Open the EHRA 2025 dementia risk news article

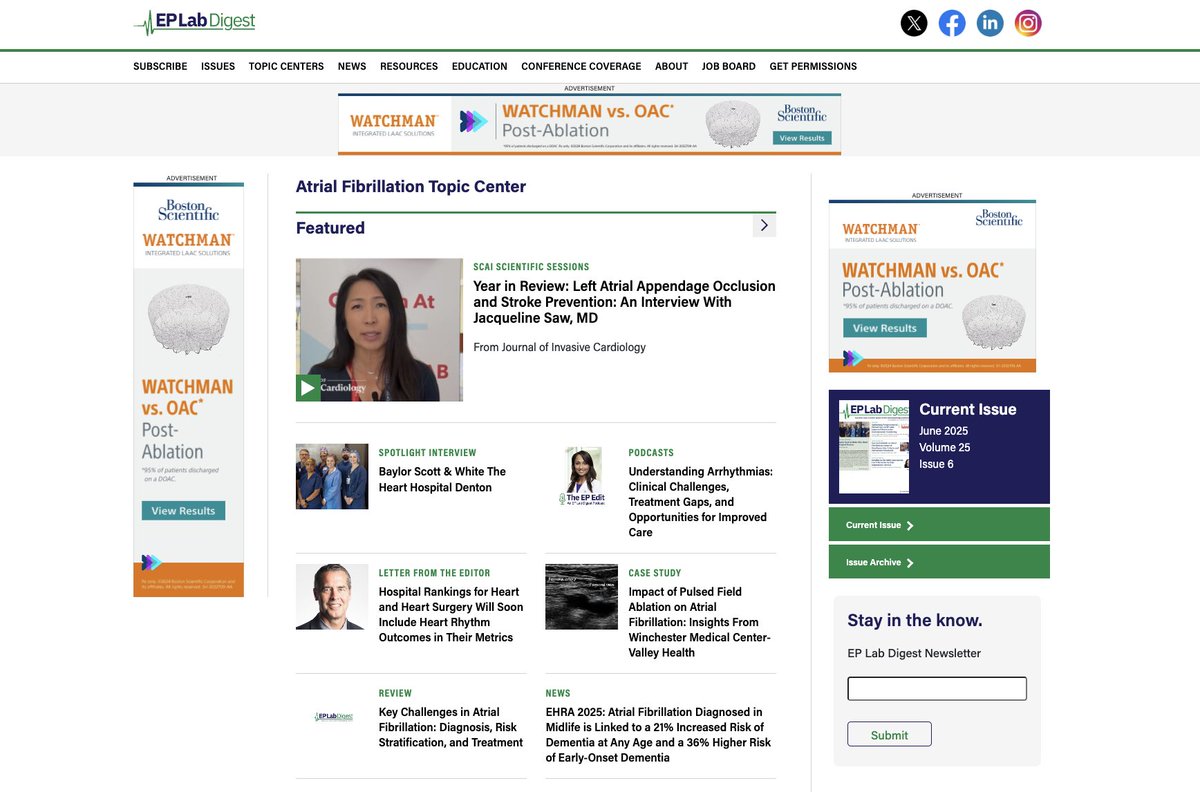(x=659, y=735)
